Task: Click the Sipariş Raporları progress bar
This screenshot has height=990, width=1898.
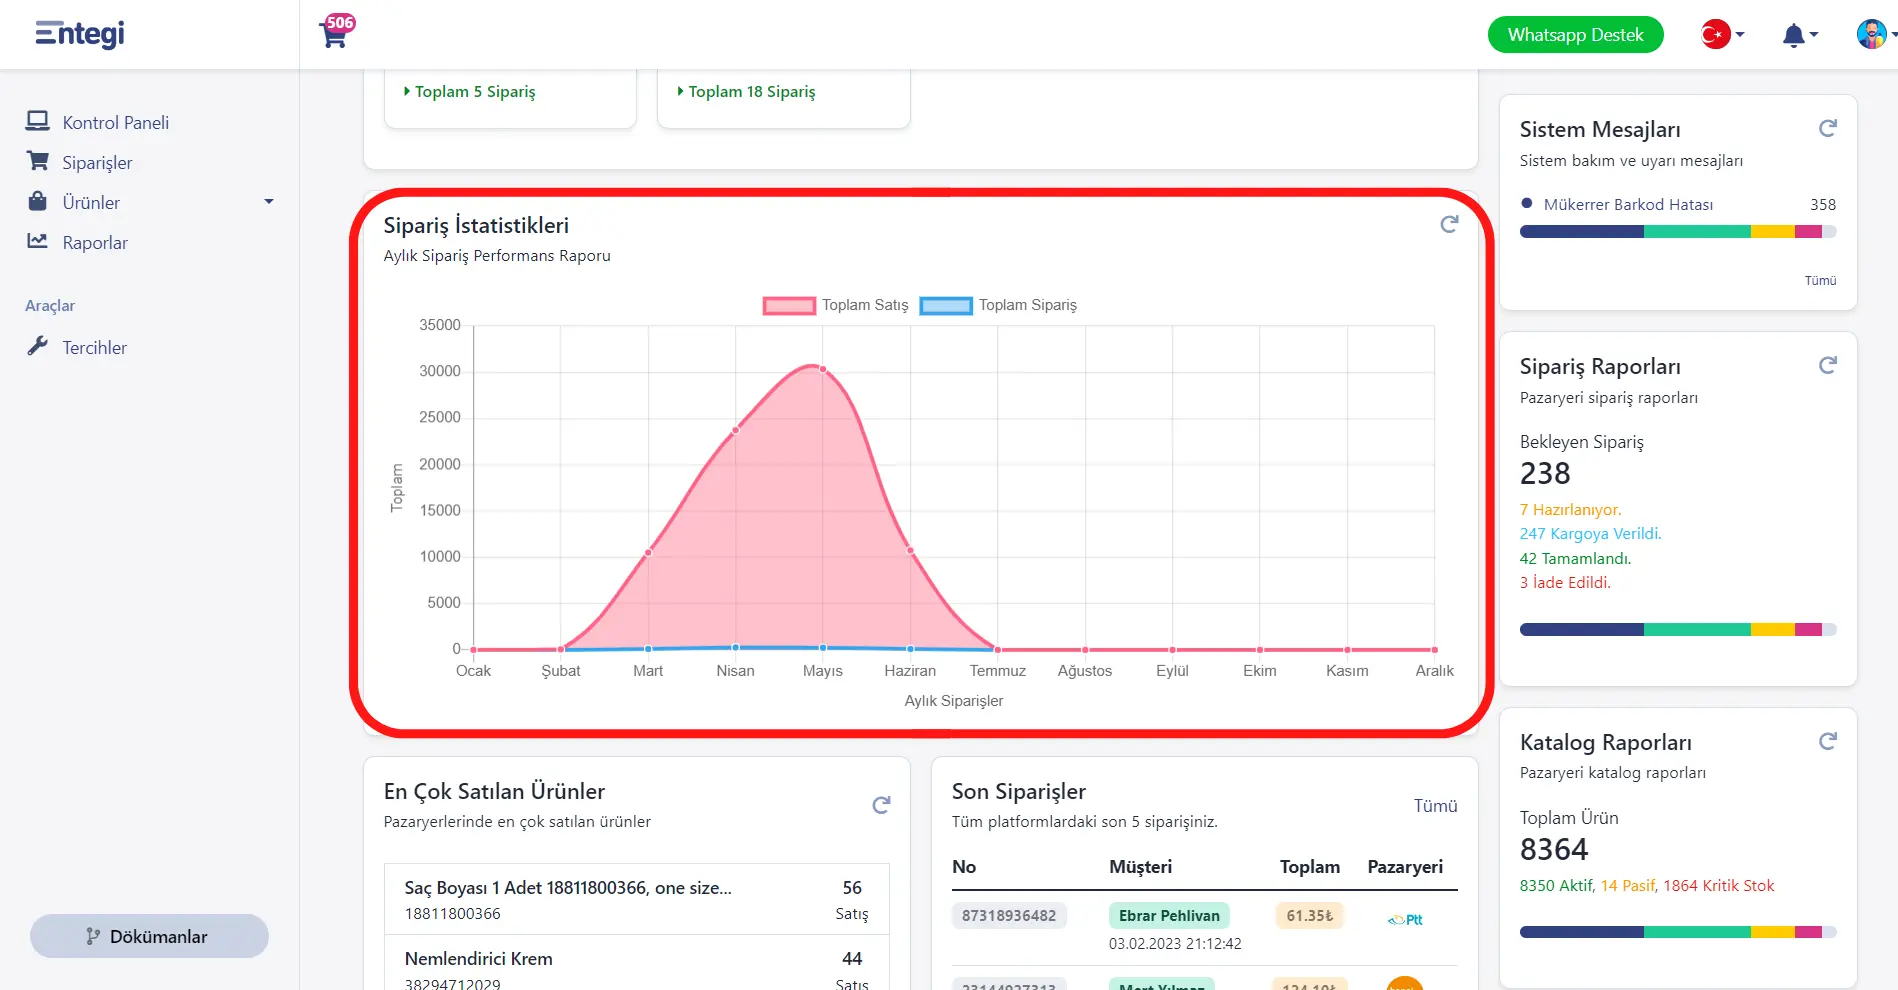Action: pyautogui.click(x=1678, y=630)
